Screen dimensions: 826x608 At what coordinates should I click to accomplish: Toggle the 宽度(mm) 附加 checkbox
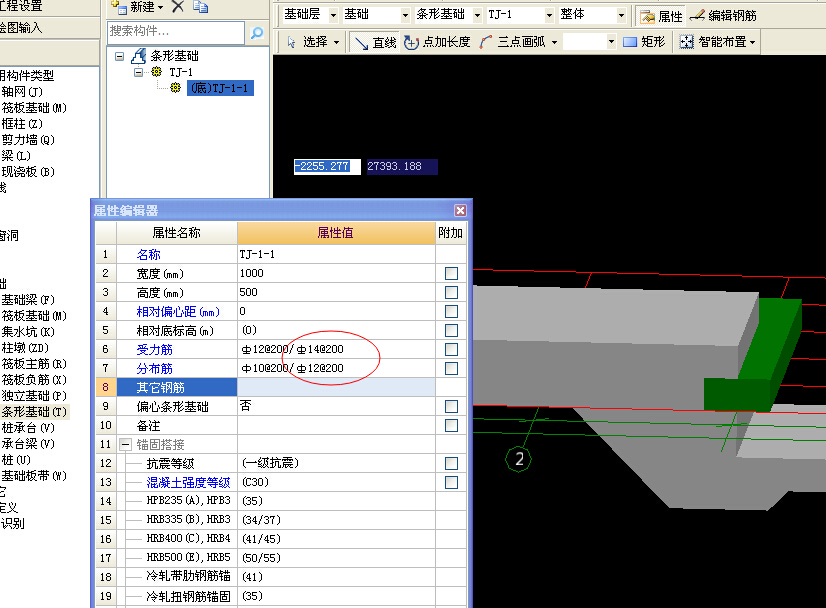(x=451, y=273)
